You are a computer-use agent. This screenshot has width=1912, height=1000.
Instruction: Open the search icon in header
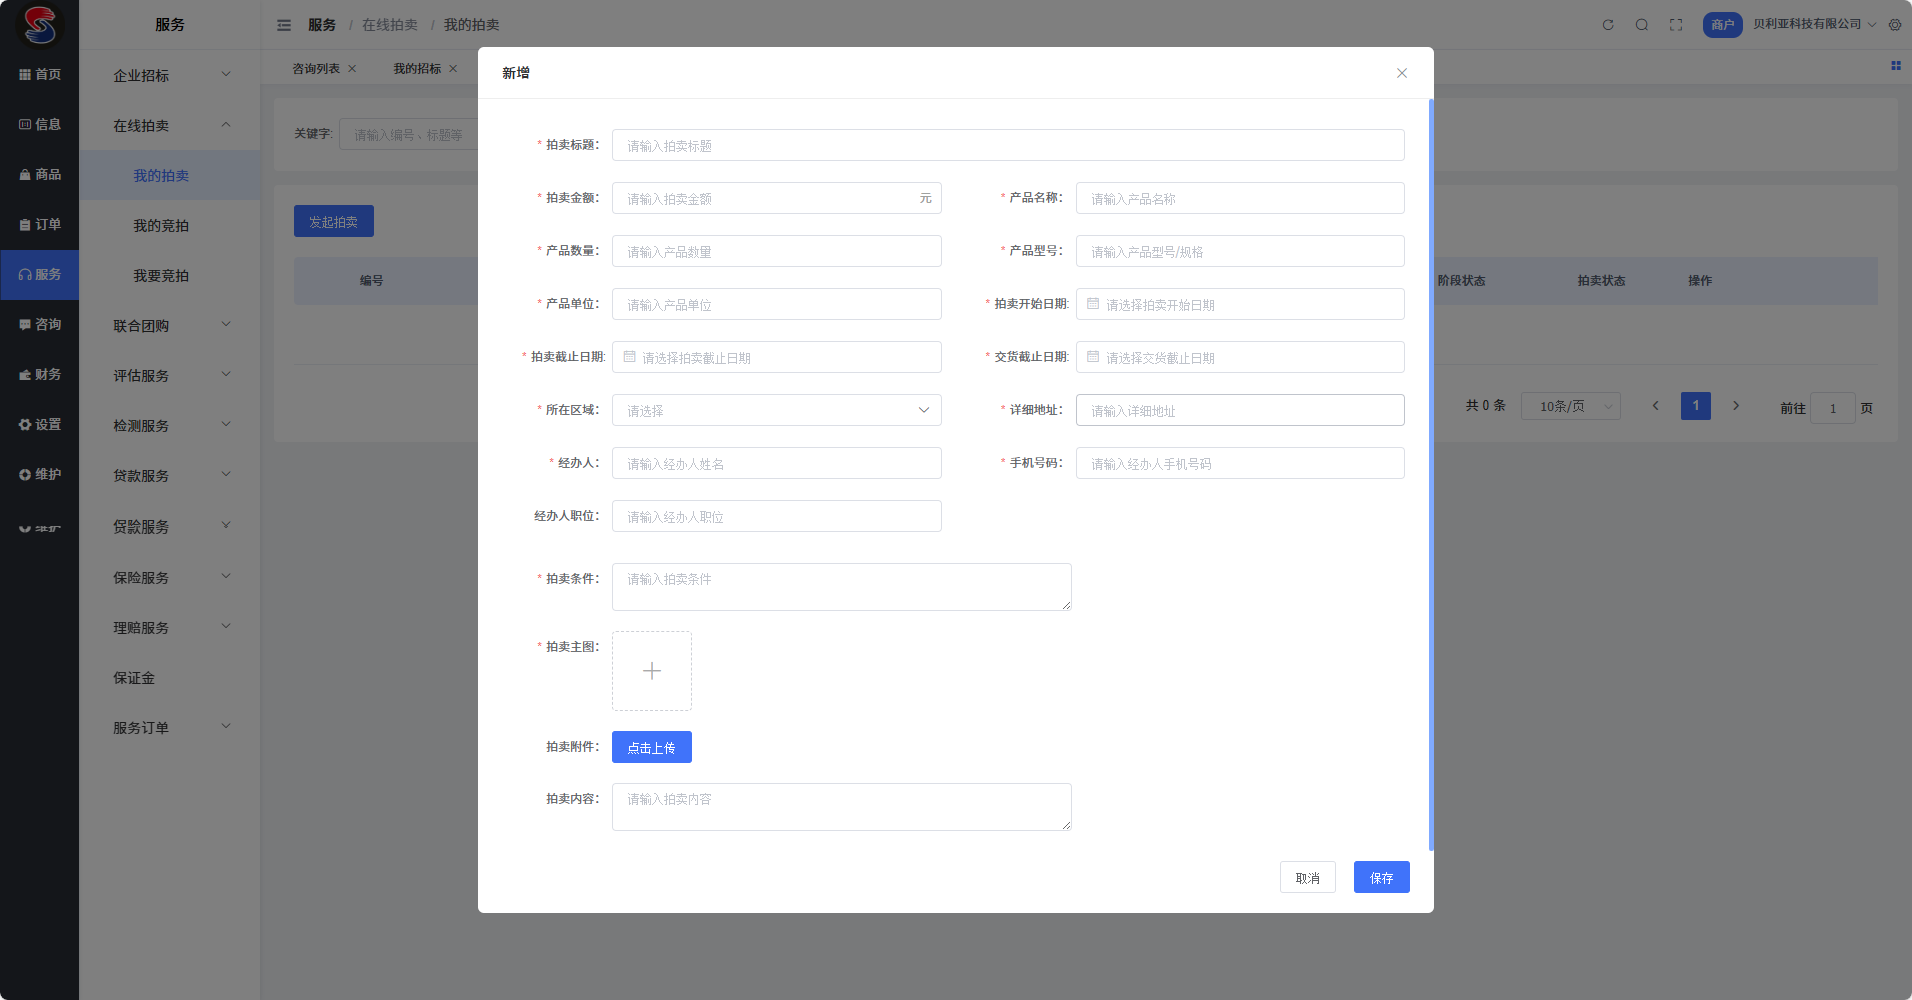point(1642,25)
